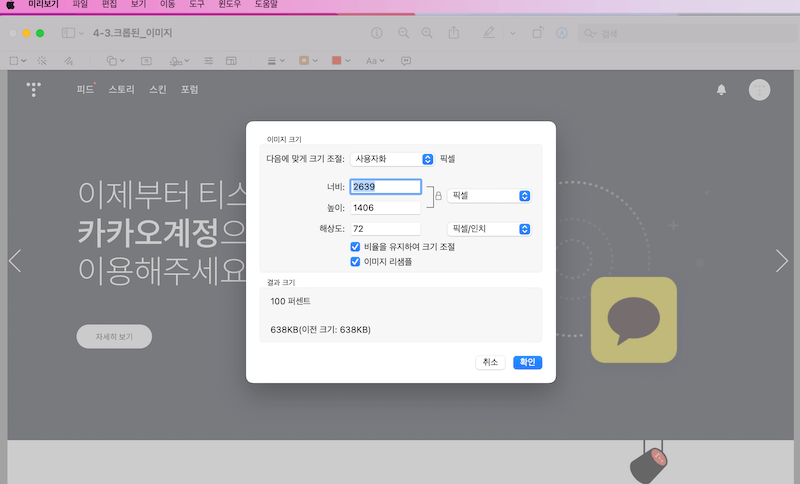The width and height of the screenshot is (800, 484).
Task: Click the 취소 cancel button
Action: (x=490, y=362)
